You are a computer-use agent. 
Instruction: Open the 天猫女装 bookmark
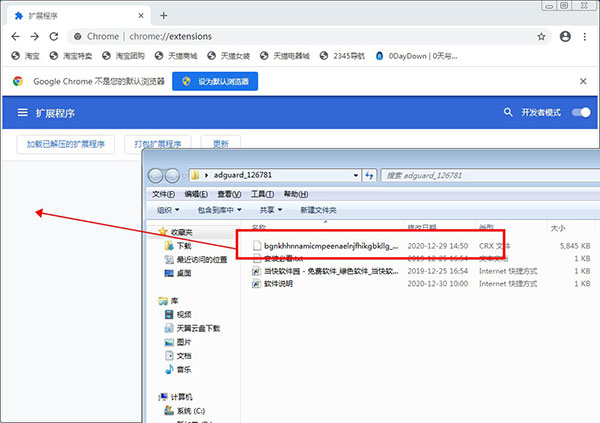[x=229, y=56]
